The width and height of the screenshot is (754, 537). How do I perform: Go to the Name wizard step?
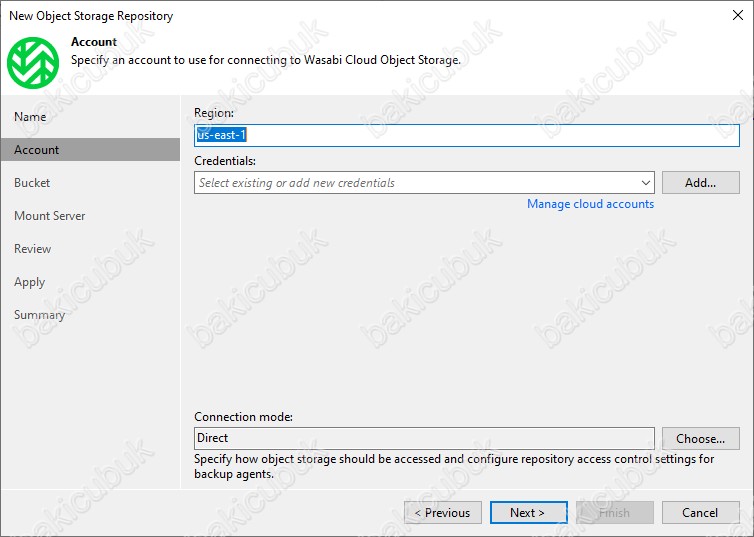(x=30, y=117)
